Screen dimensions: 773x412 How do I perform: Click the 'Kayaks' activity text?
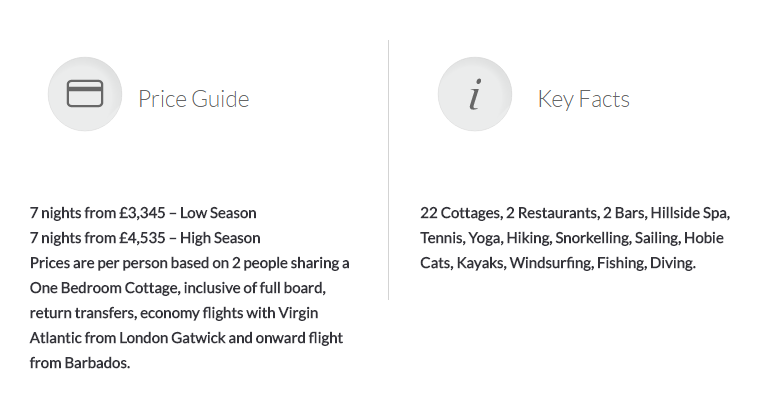coord(481,263)
